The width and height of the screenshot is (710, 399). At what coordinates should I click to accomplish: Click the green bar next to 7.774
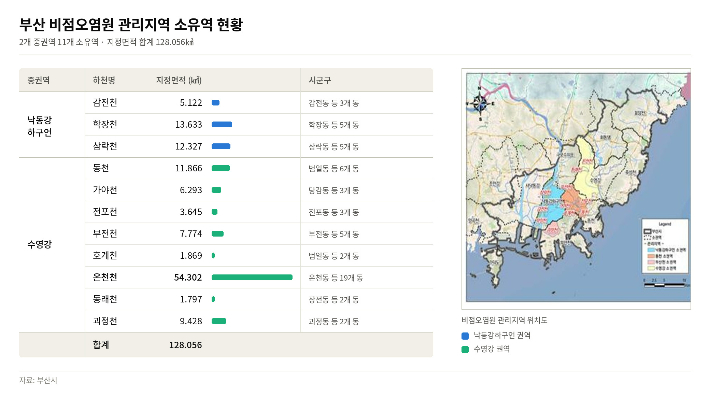tap(218, 234)
